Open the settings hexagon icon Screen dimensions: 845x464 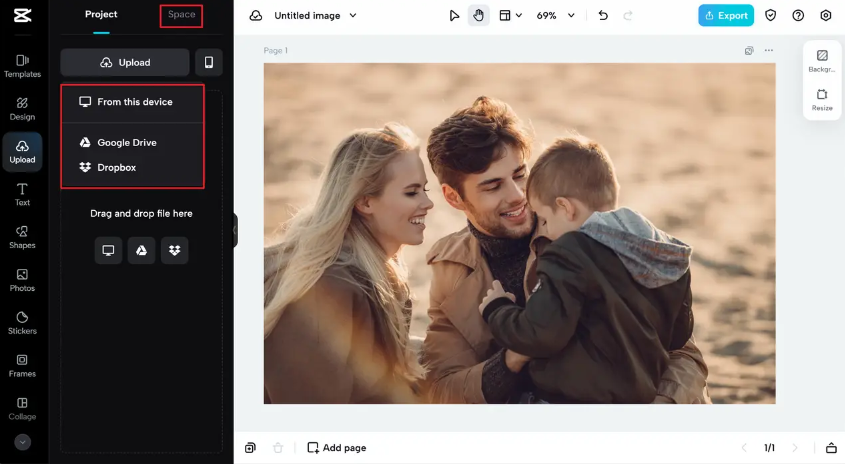(826, 16)
